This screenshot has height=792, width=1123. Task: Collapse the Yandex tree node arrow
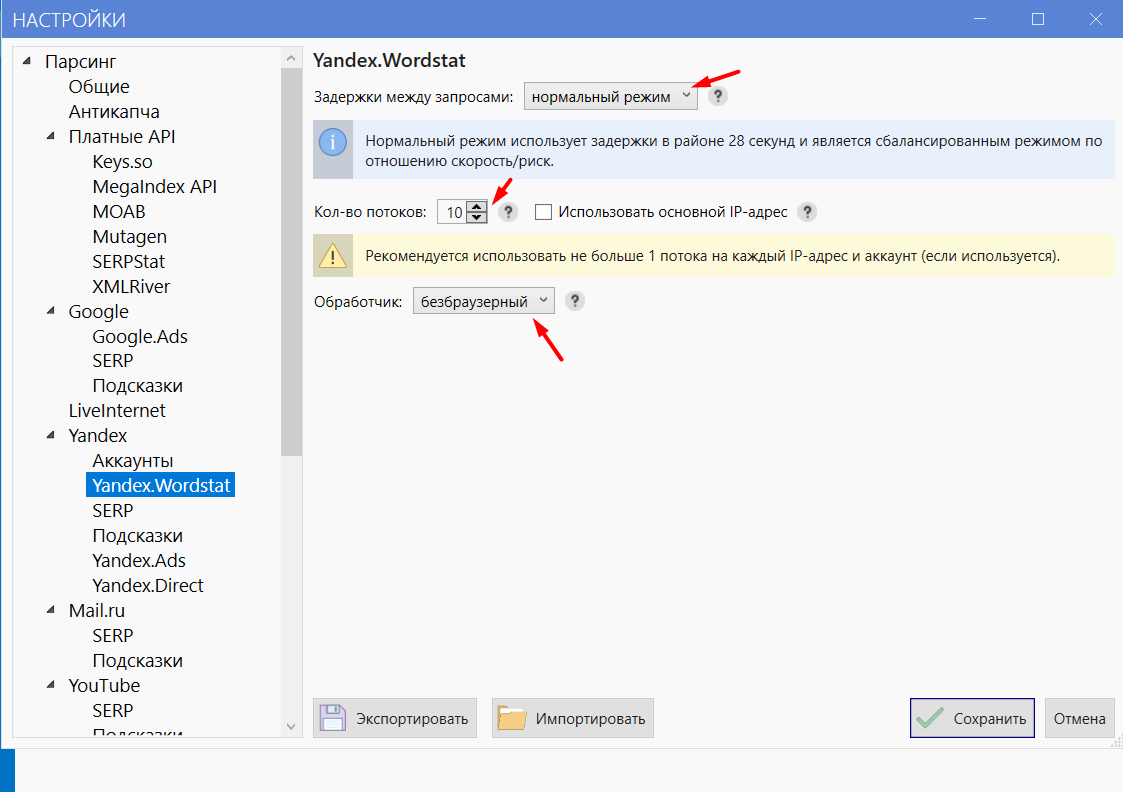[51, 435]
